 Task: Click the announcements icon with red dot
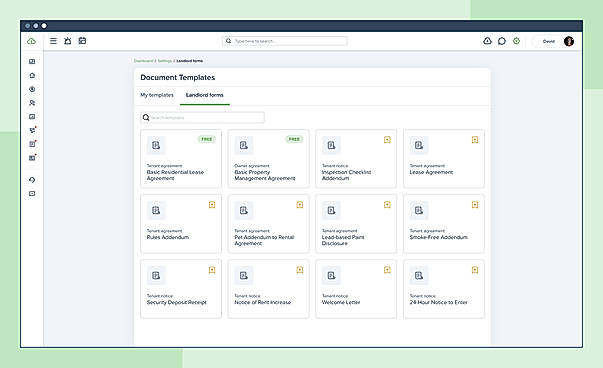[x=33, y=130]
